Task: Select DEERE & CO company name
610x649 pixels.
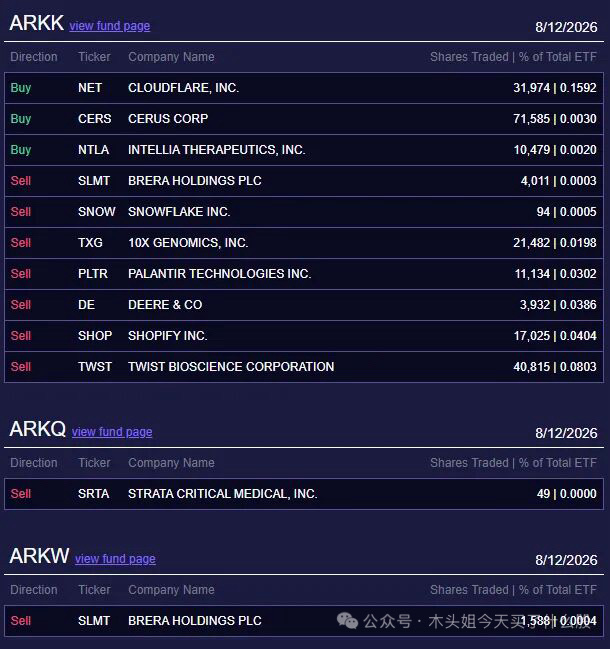Action: pos(165,305)
